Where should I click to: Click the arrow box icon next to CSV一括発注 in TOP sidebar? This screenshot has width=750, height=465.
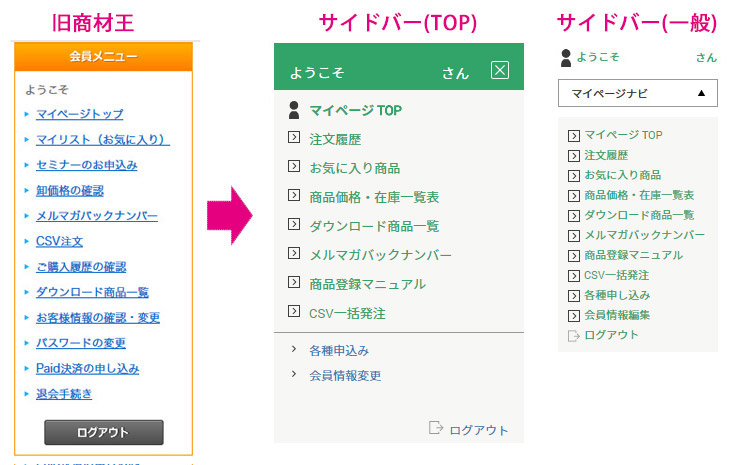pos(294,311)
